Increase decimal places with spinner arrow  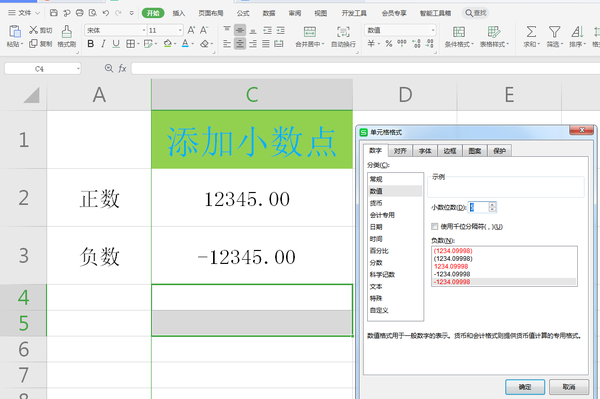click(x=492, y=204)
